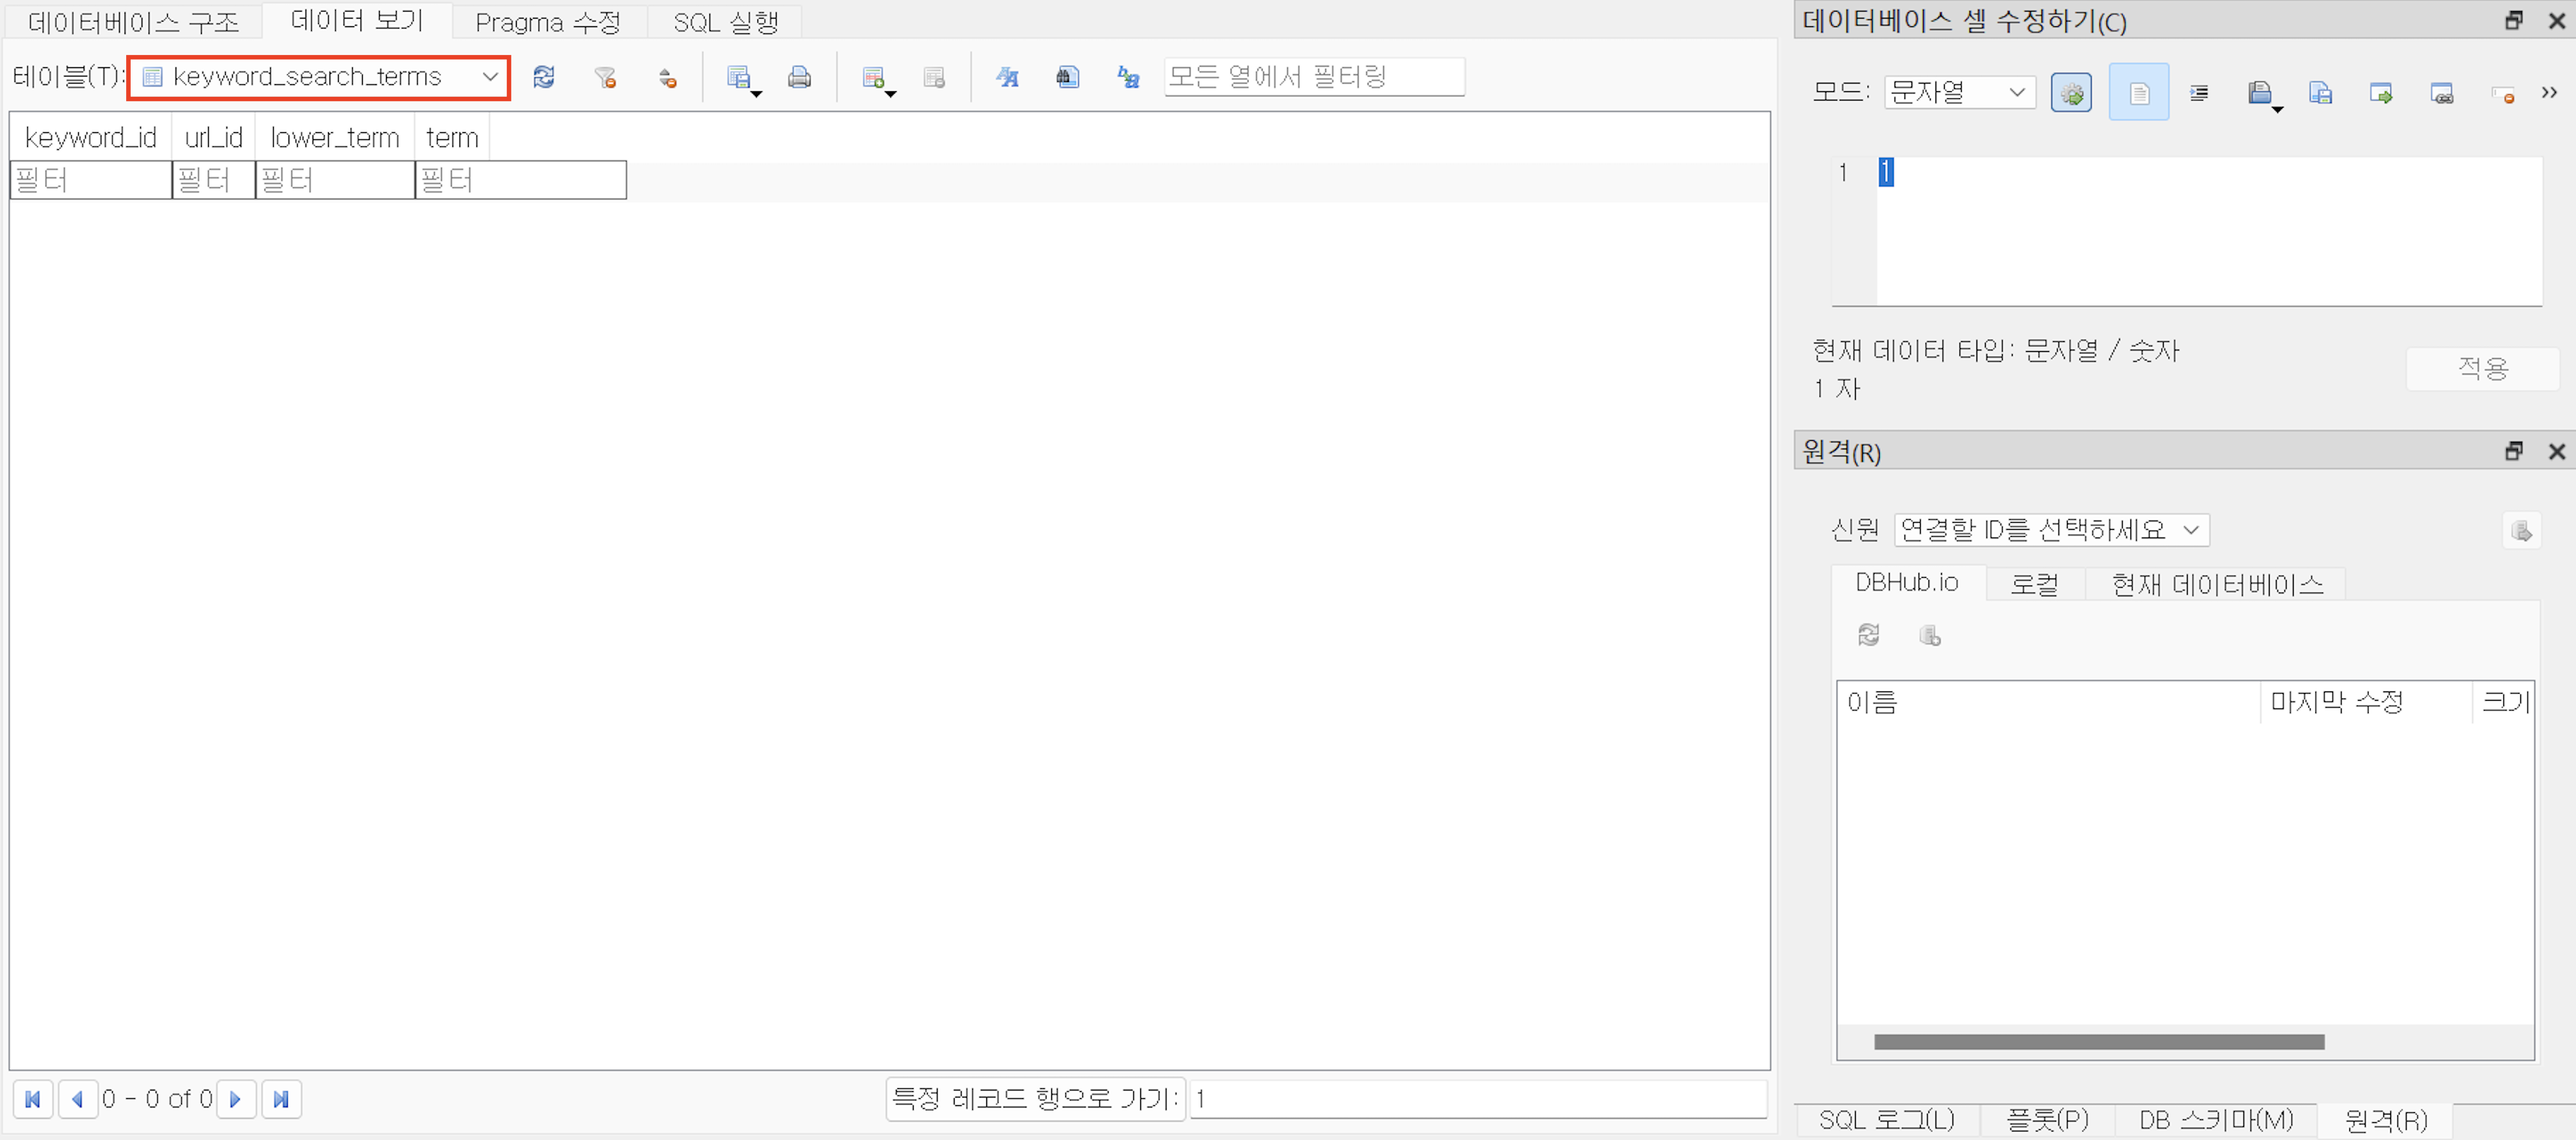Click the 모든 열에서 필터링 input
2576x1140 pixels.
pyautogui.click(x=1313, y=77)
